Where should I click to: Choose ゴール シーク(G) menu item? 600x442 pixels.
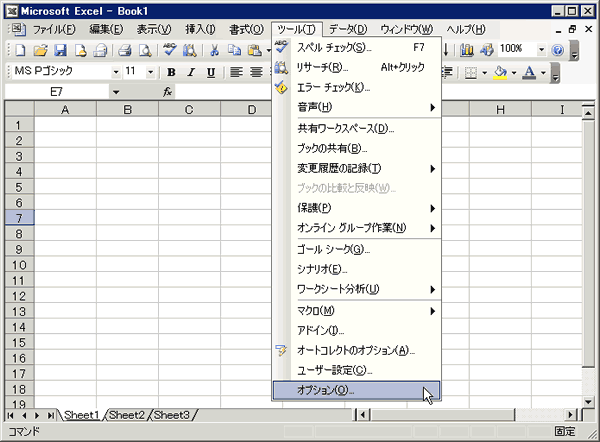tap(357, 250)
